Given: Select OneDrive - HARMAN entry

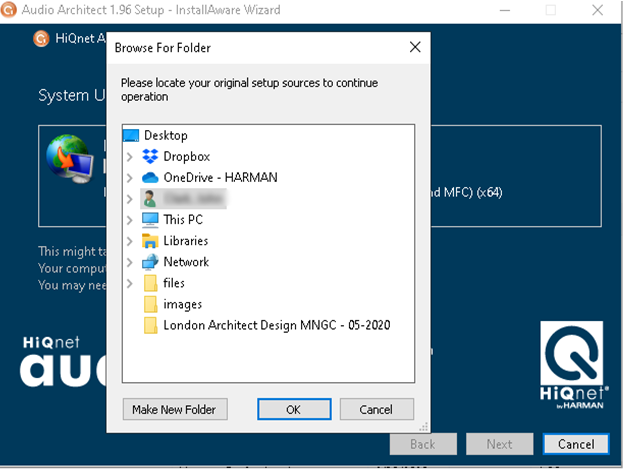Looking at the screenshot, I should 220,177.
